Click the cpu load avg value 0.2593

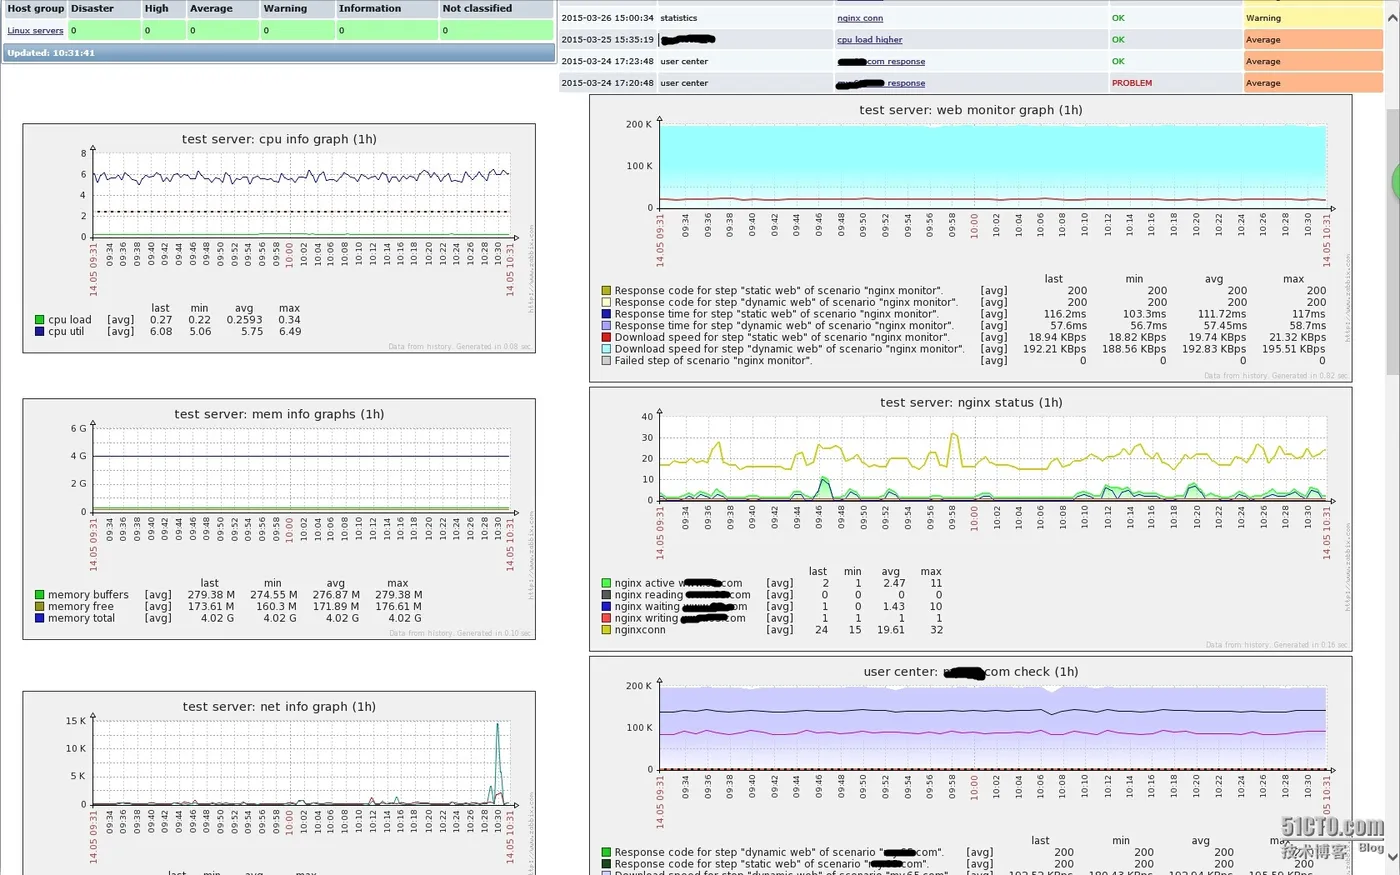245,320
